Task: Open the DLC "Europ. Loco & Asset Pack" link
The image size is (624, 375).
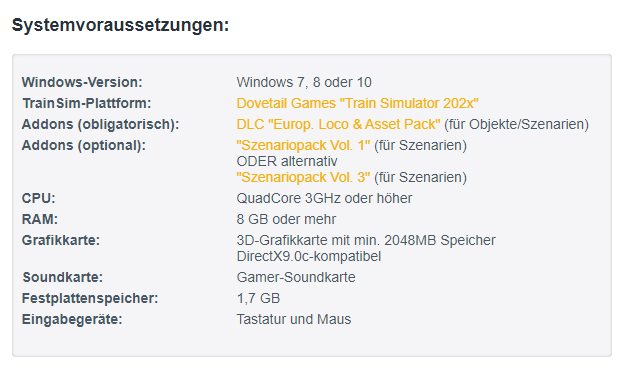Action: (338, 125)
